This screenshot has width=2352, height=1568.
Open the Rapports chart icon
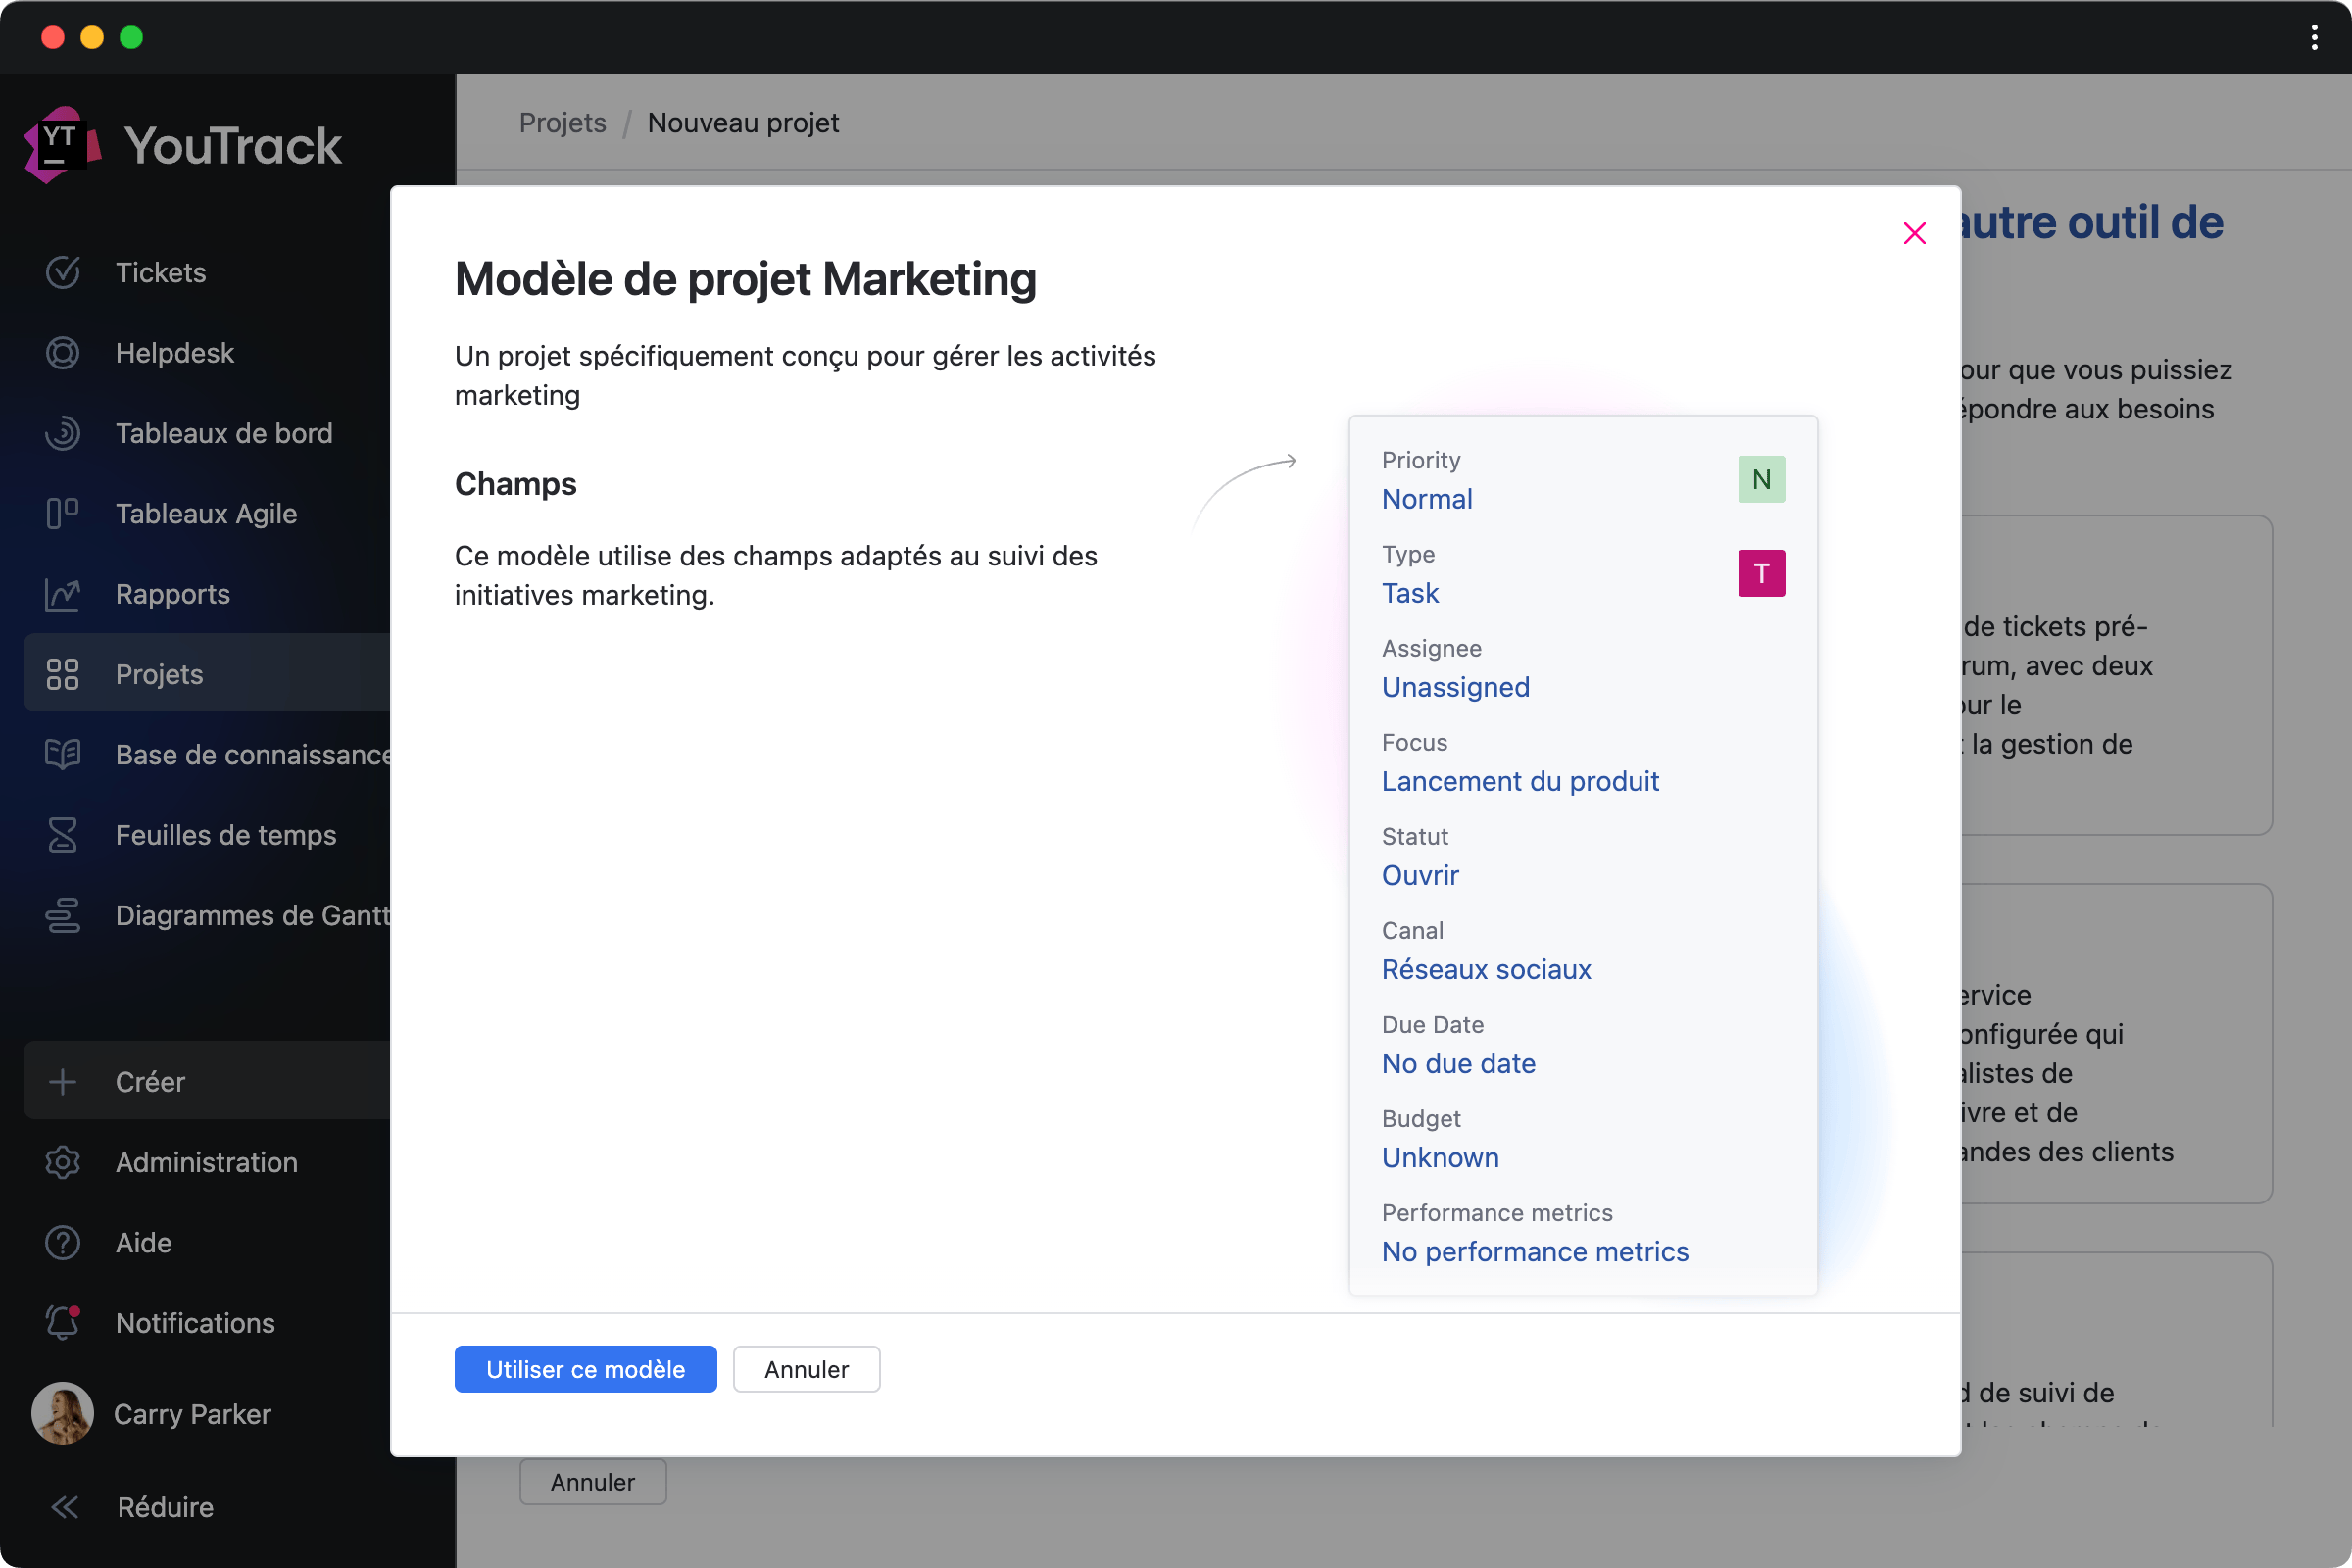point(62,594)
